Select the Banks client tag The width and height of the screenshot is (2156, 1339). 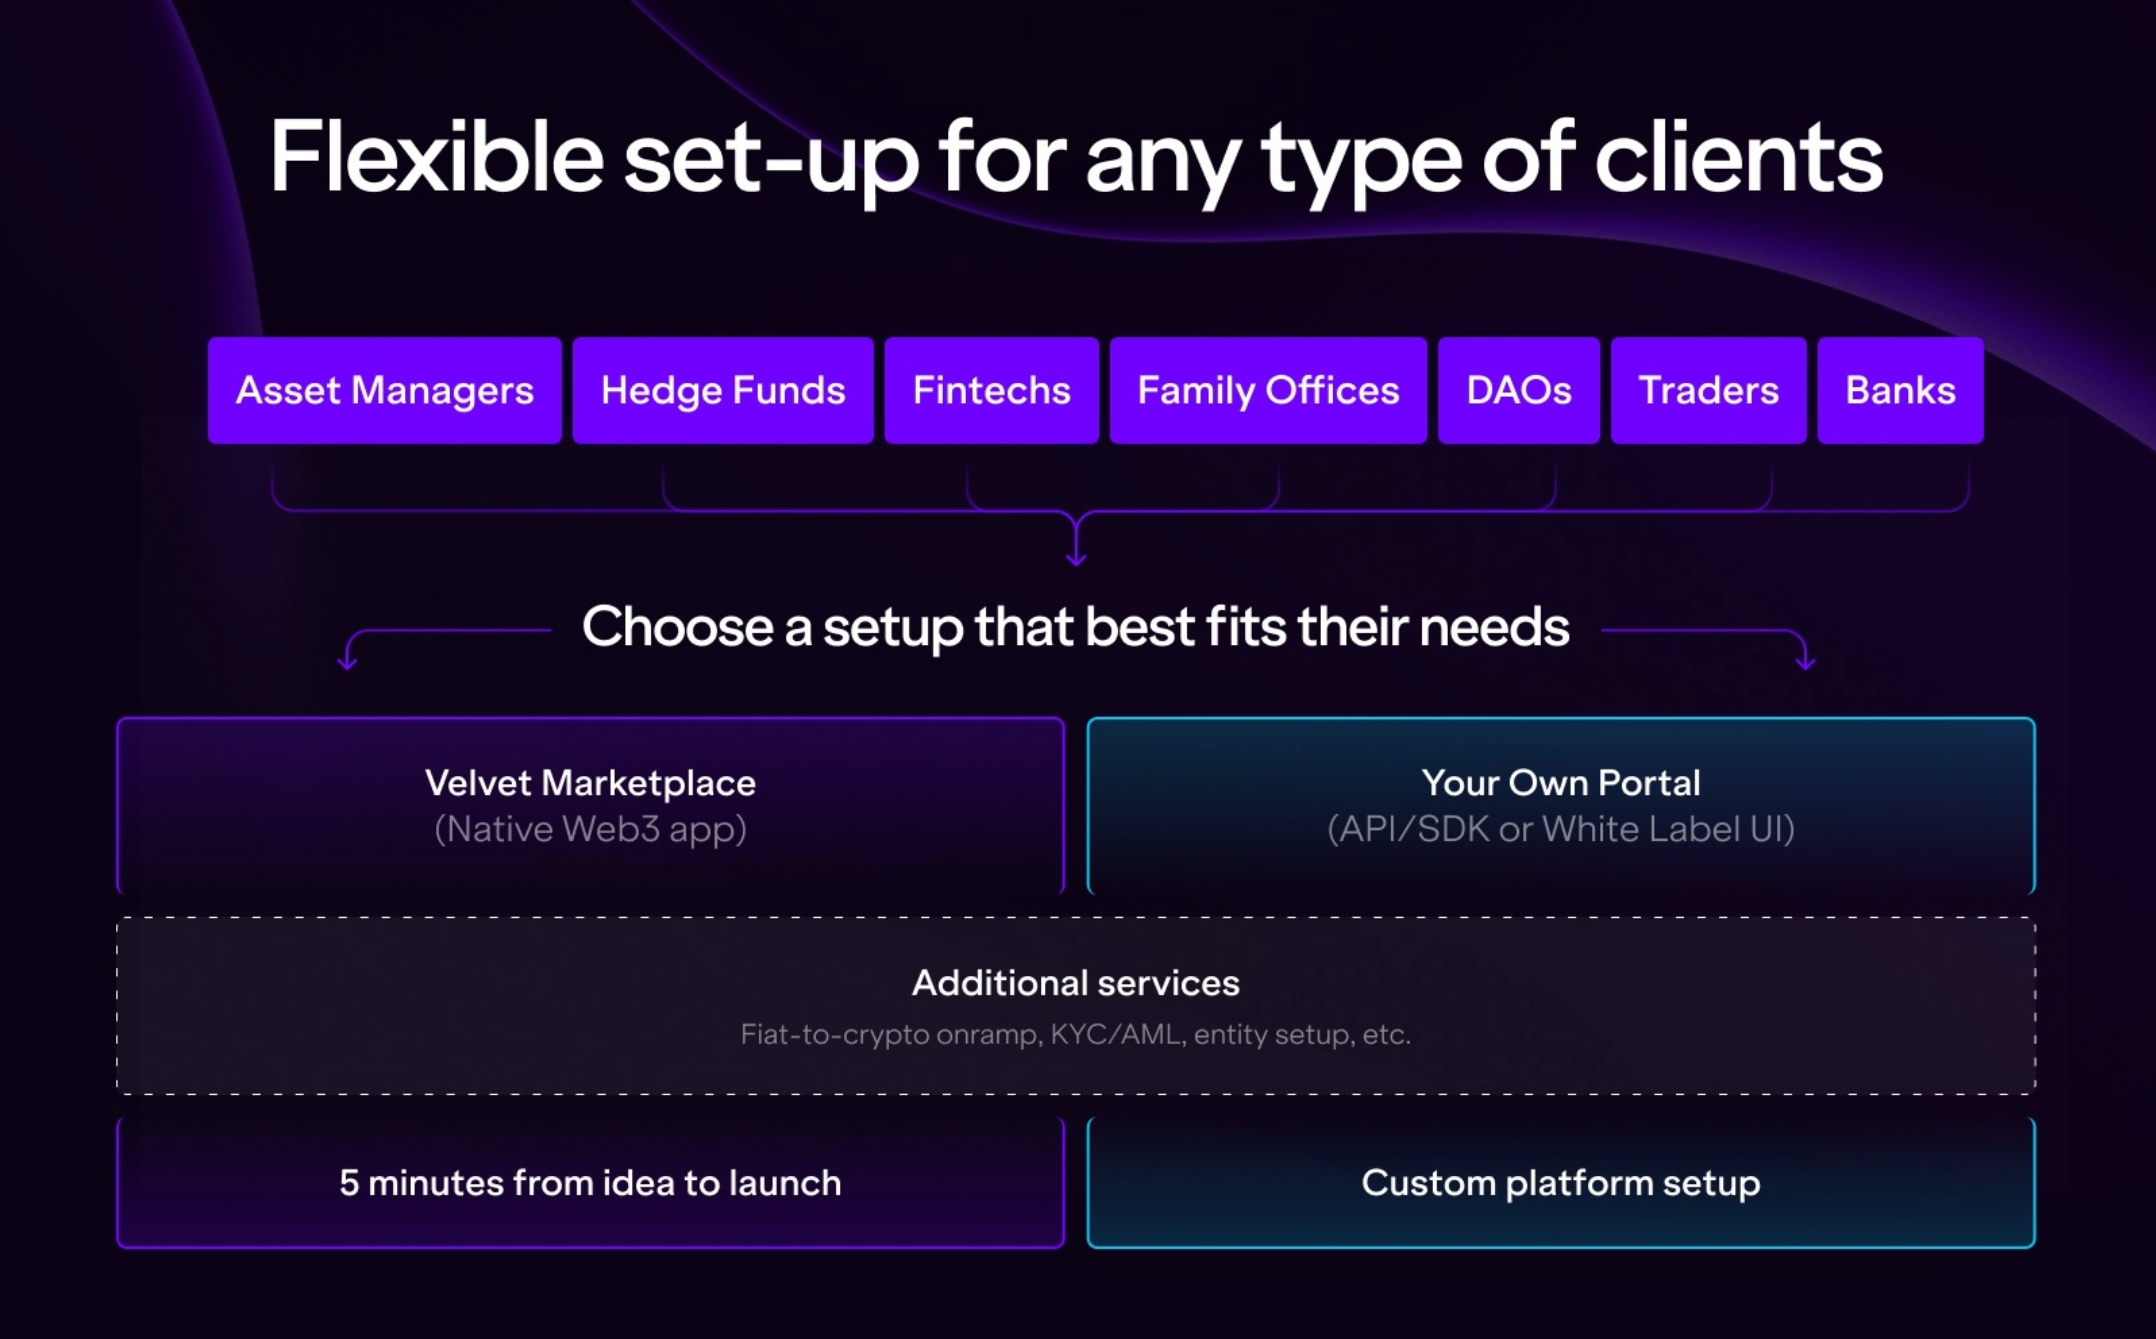click(x=1900, y=390)
